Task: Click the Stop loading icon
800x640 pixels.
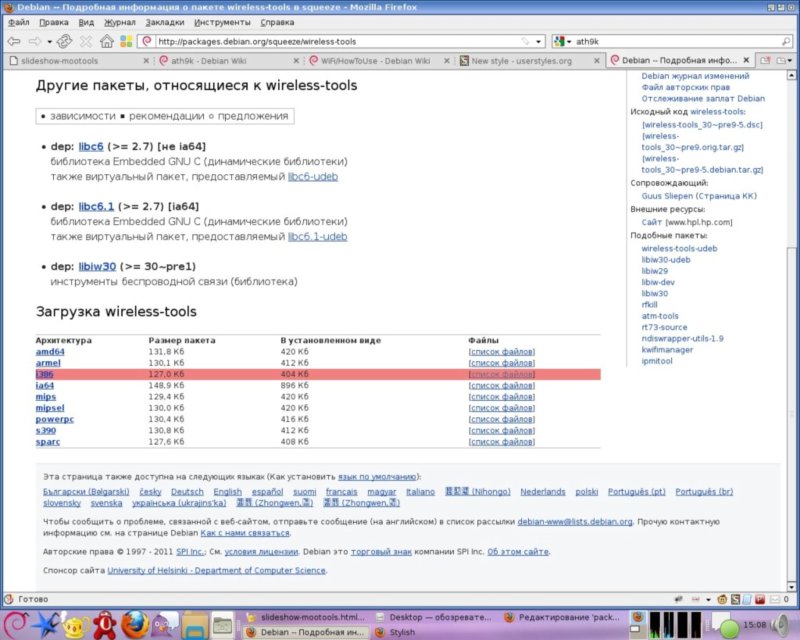Action: tap(86, 41)
